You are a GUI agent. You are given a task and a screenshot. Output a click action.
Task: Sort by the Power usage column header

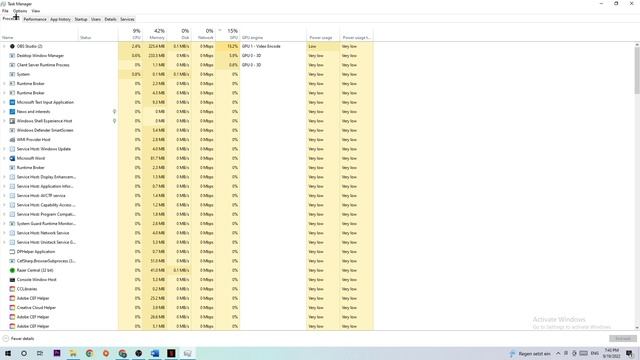323,34
